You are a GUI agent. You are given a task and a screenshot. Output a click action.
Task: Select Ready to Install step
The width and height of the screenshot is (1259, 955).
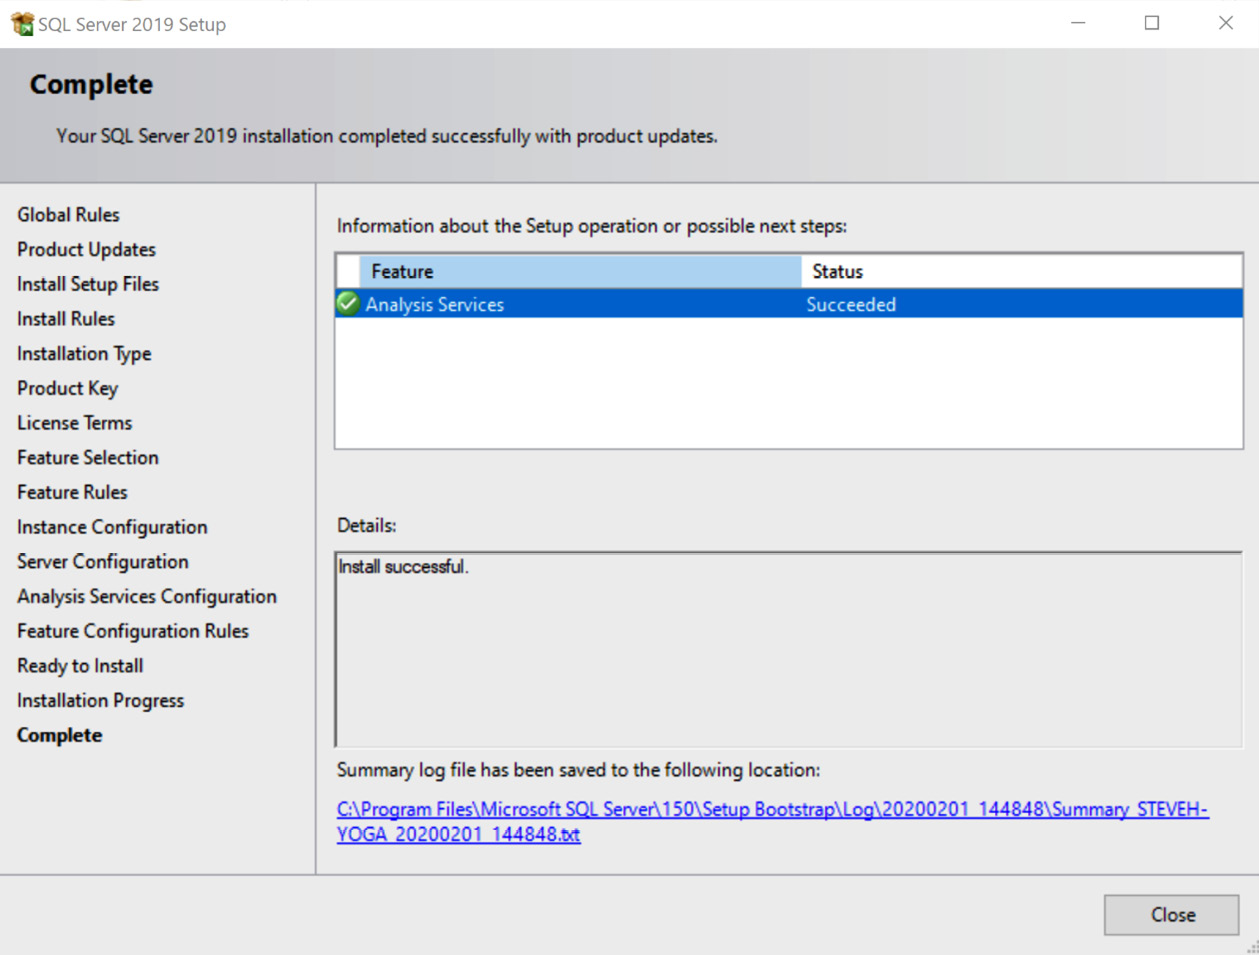coord(80,666)
